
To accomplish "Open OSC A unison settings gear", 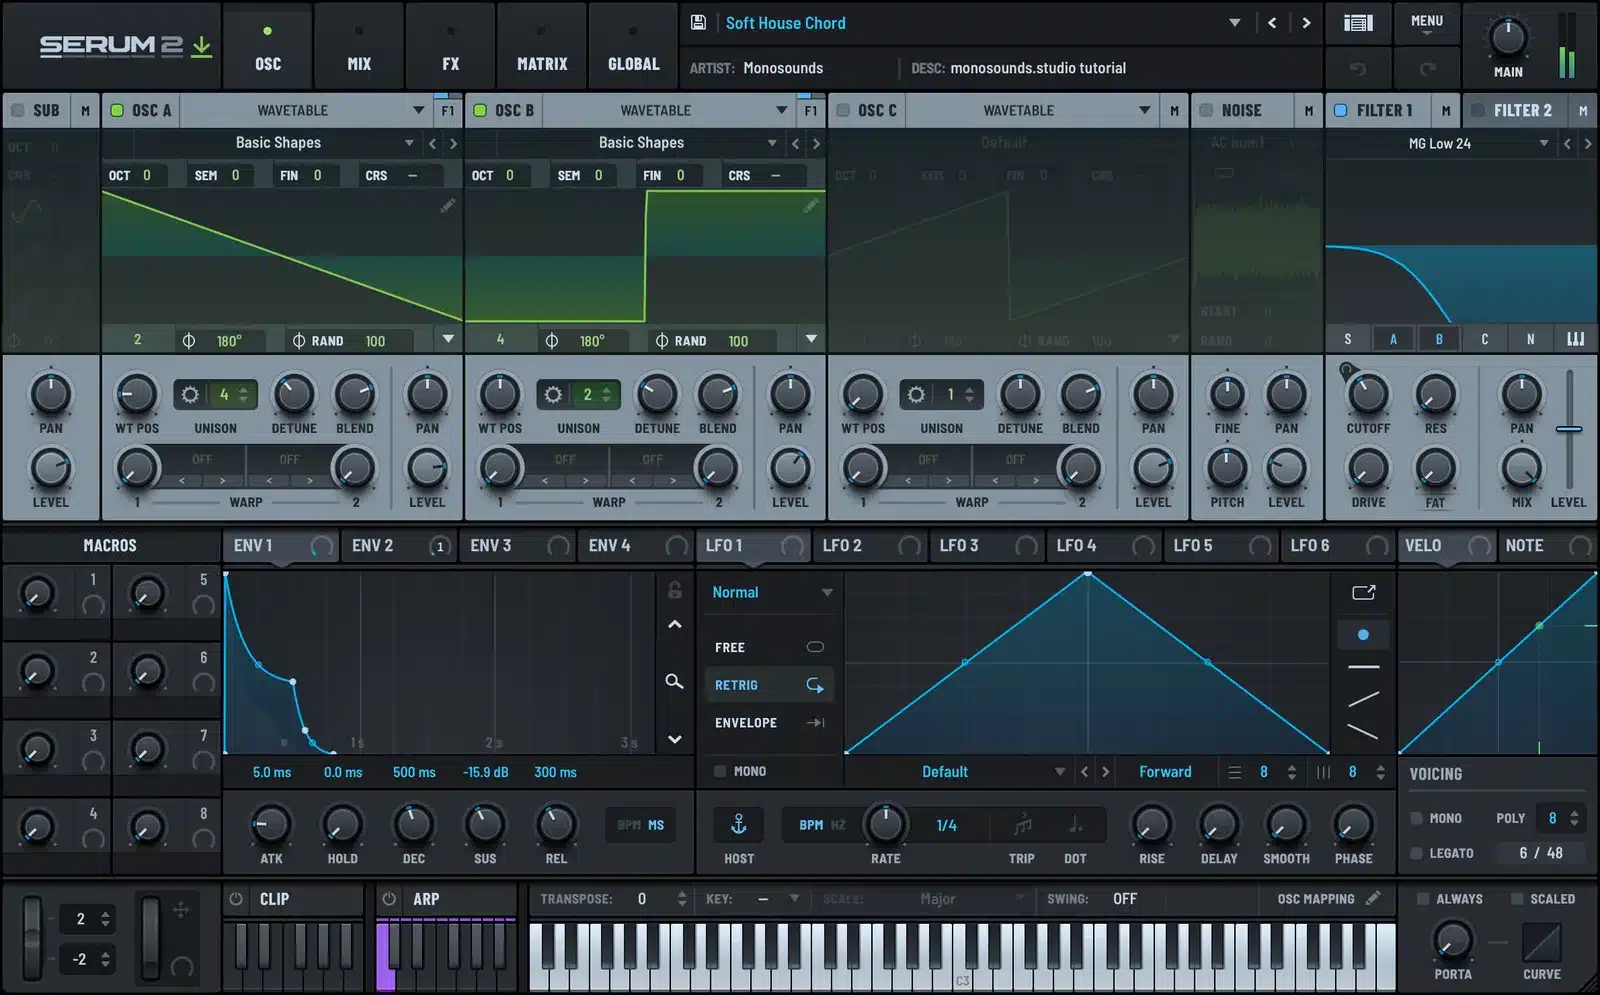I will [x=190, y=394].
